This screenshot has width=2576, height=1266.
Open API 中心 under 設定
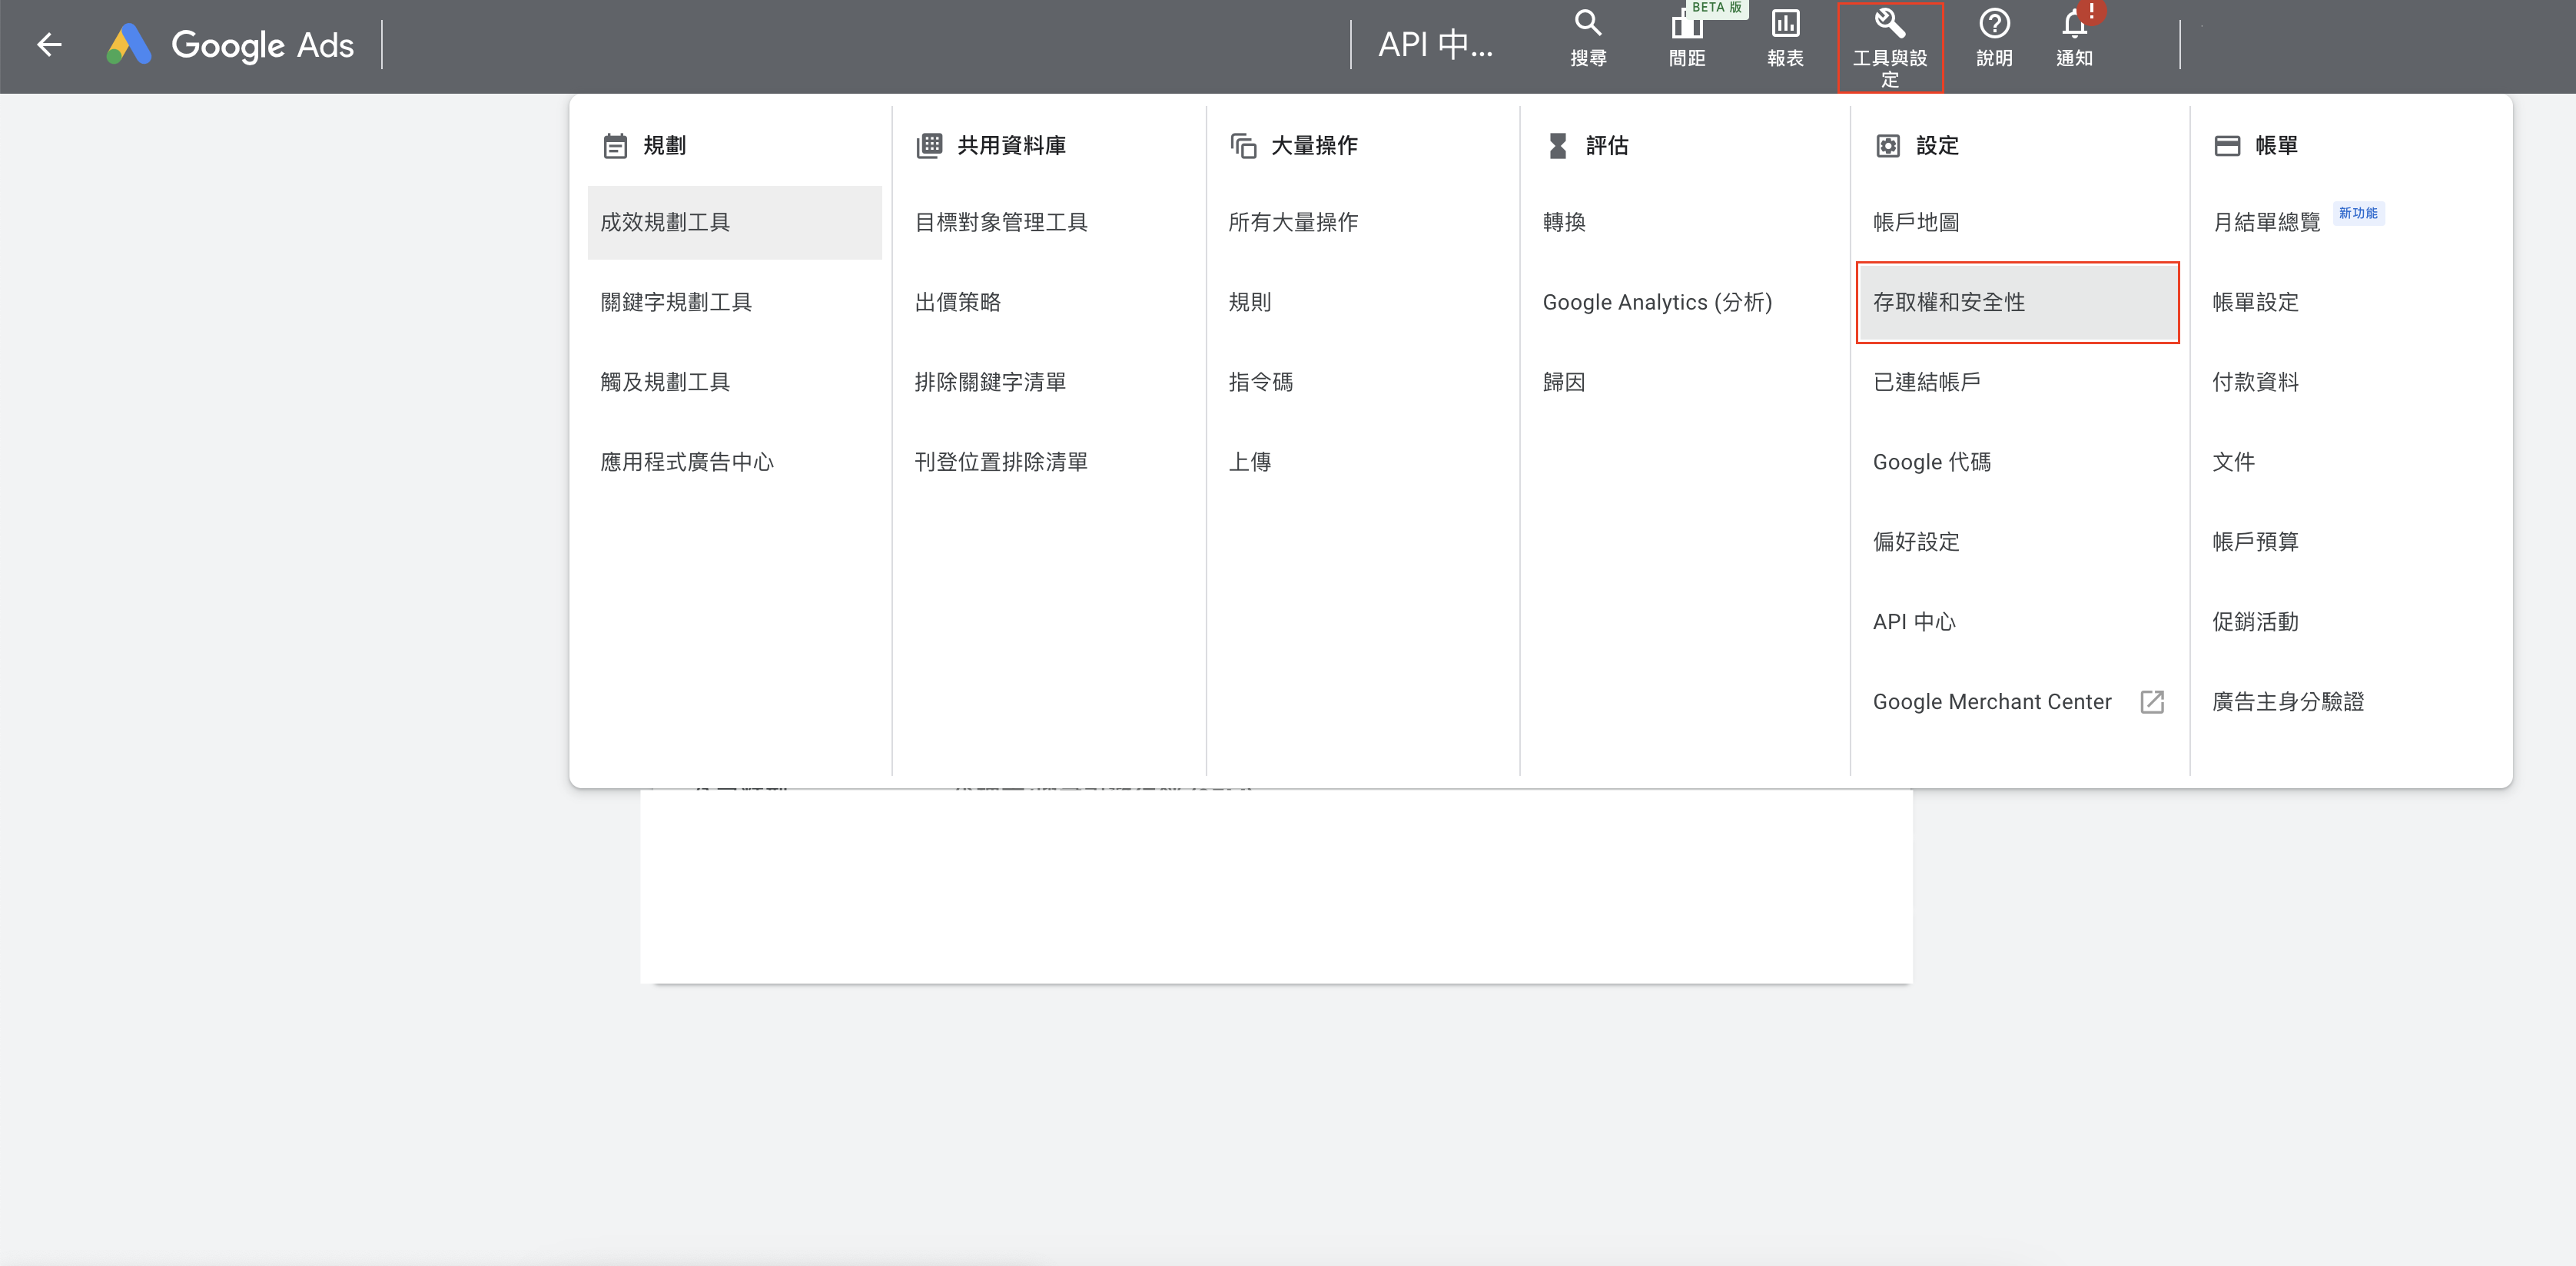[x=1914, y=622]
